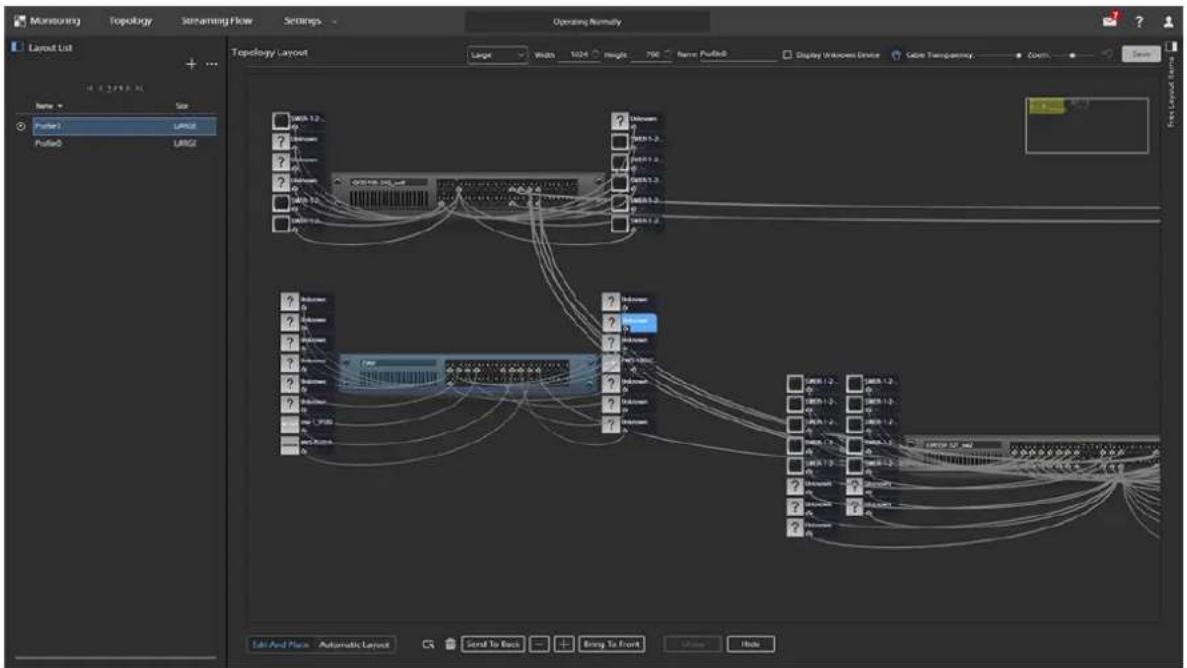Enable Display Unknown Device checkbox
This screenshot has width=1187, height=668.
click(787, 55)
